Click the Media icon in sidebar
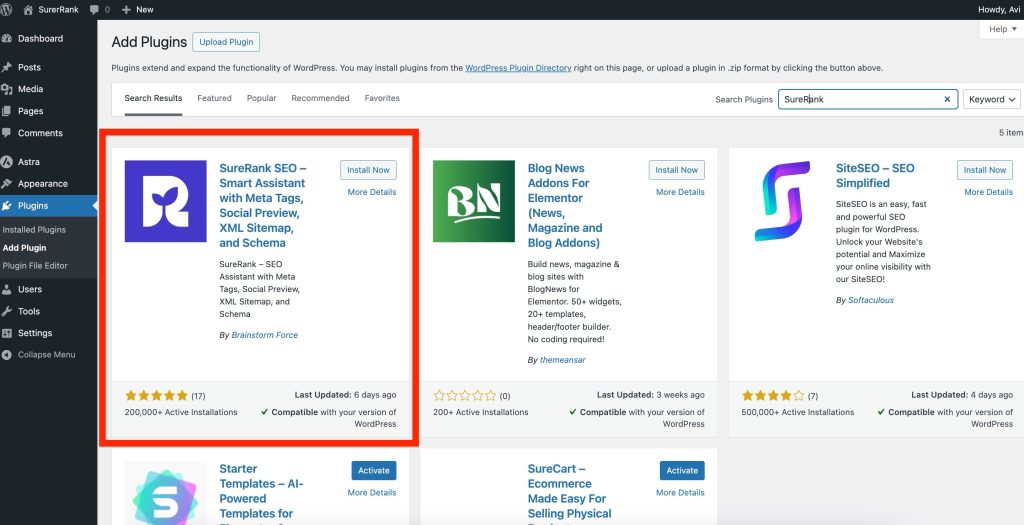1024x525 pixels. [x=7, y=89]
